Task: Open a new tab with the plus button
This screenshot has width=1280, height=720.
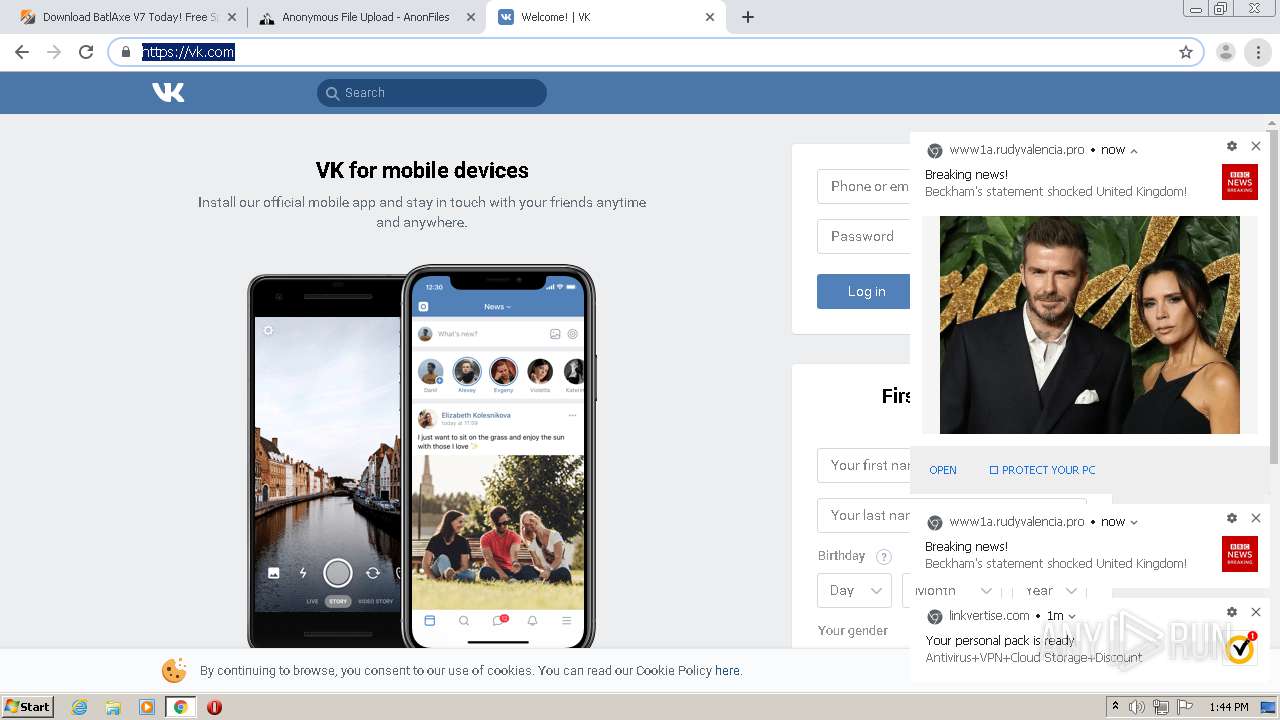Action: (x=748, y=17)
